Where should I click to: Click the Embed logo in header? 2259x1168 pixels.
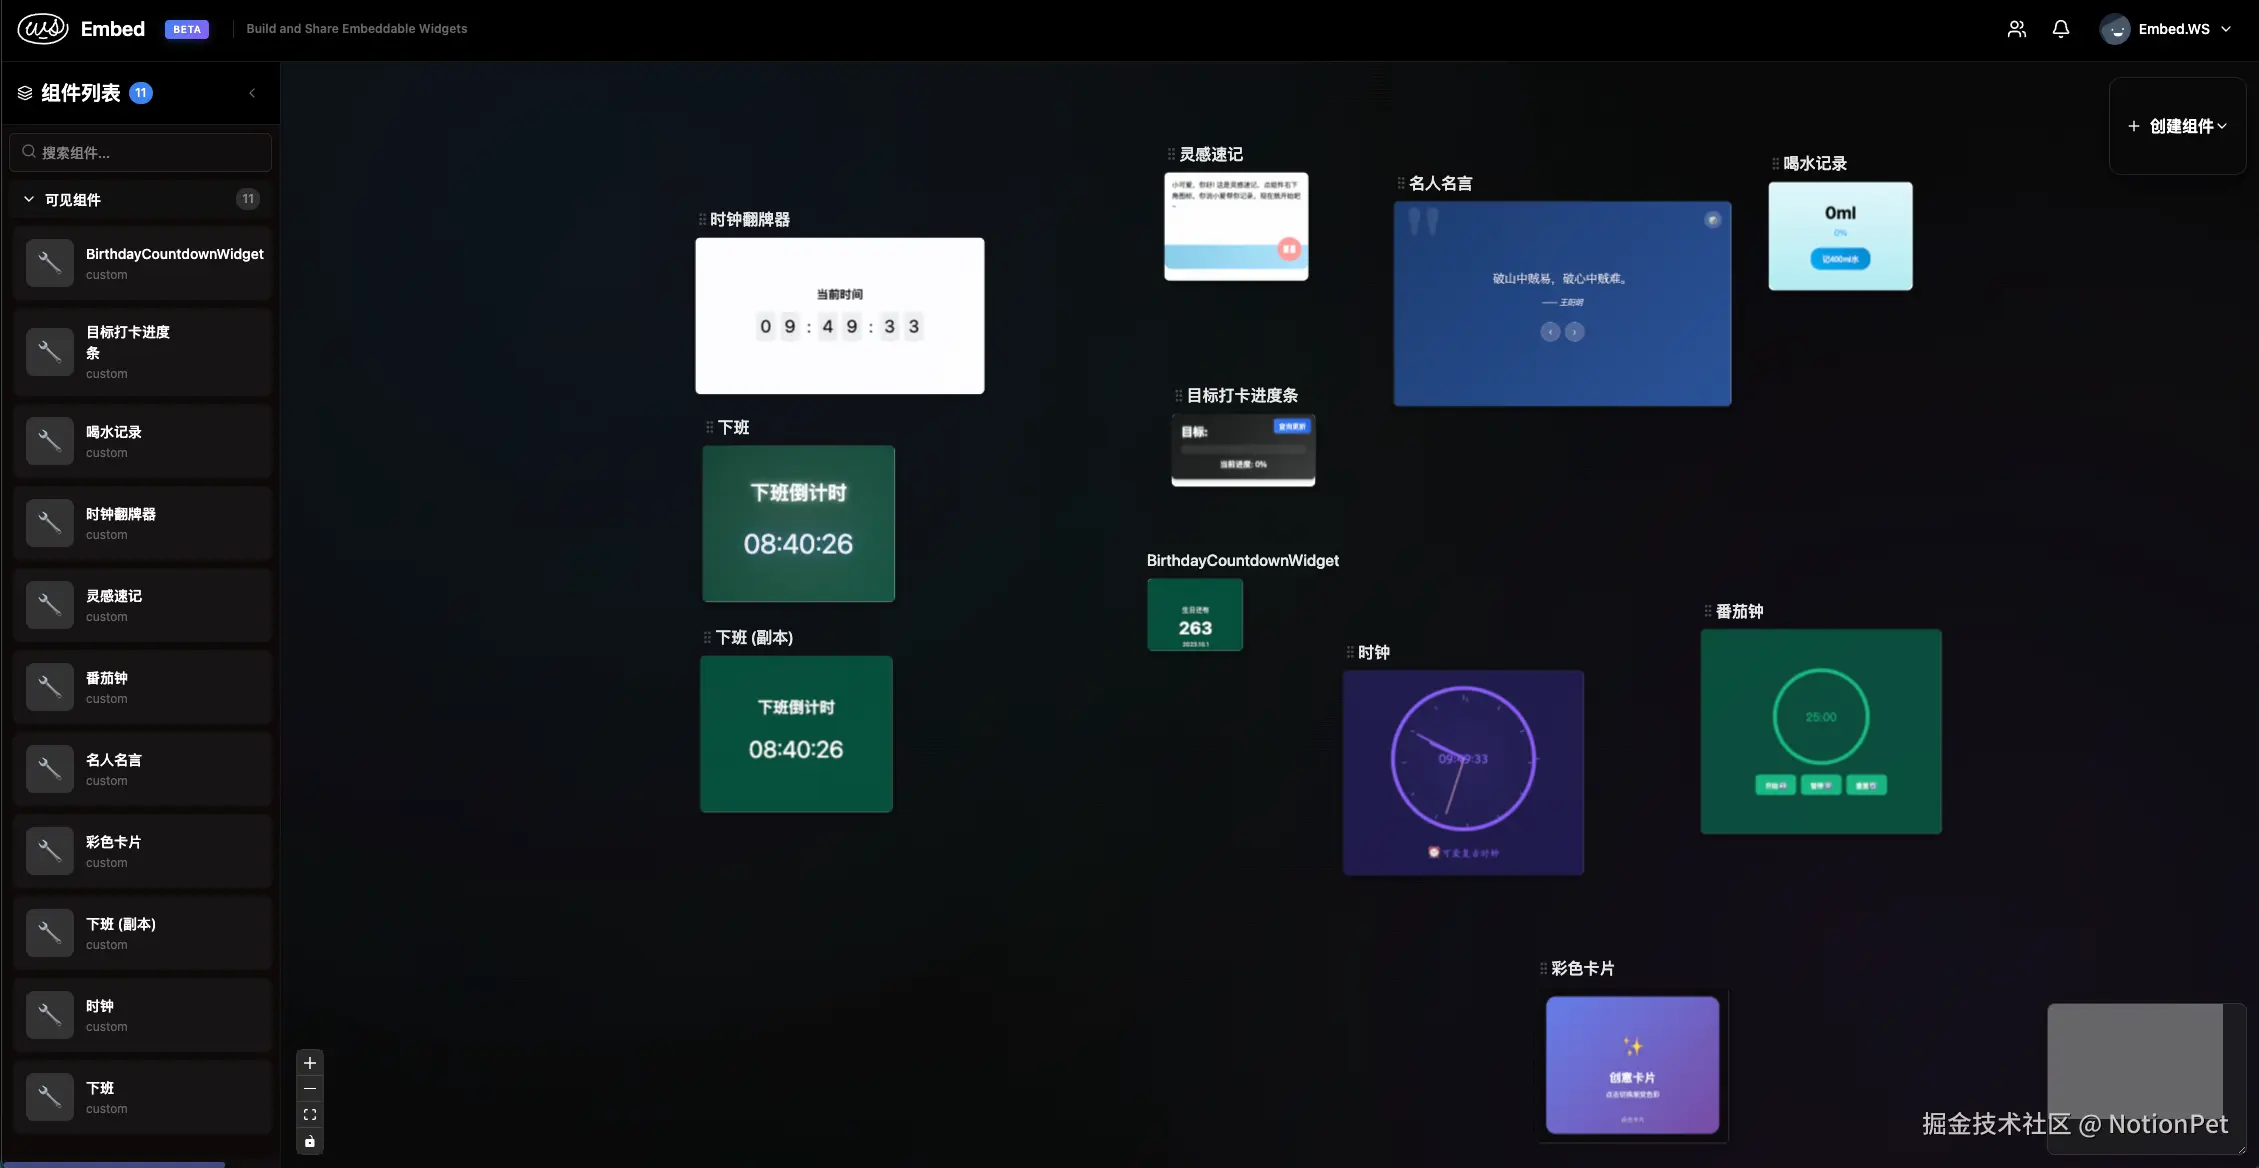click(x=44, y=29)
